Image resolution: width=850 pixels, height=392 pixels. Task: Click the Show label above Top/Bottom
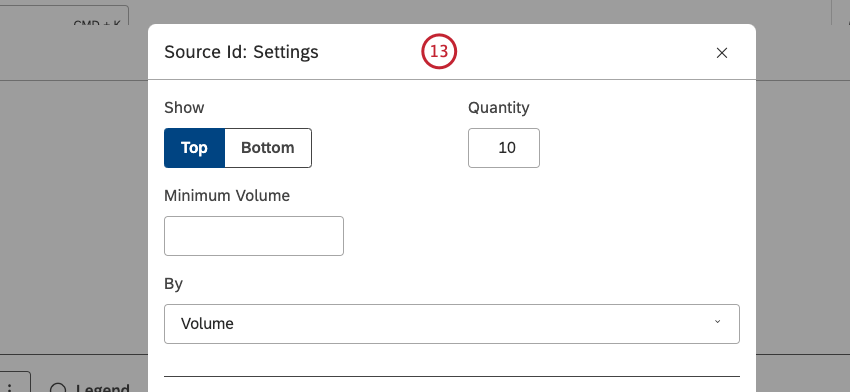point(184,107)
